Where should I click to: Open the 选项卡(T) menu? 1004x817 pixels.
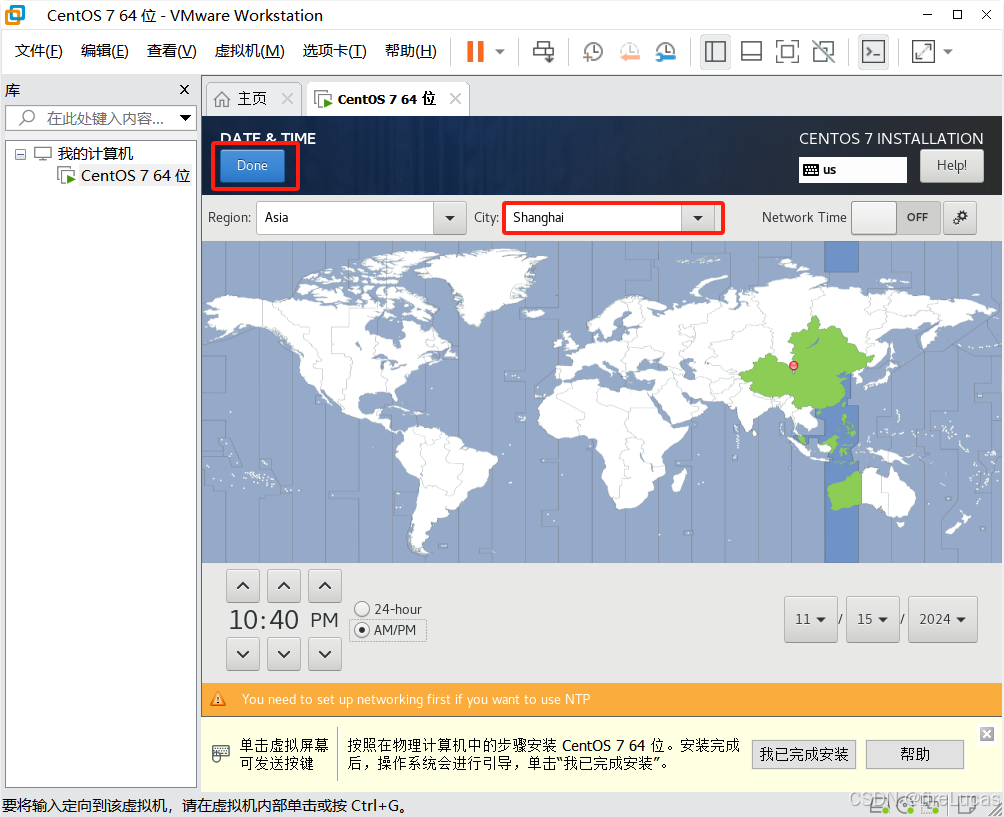[x=334, y=51]
